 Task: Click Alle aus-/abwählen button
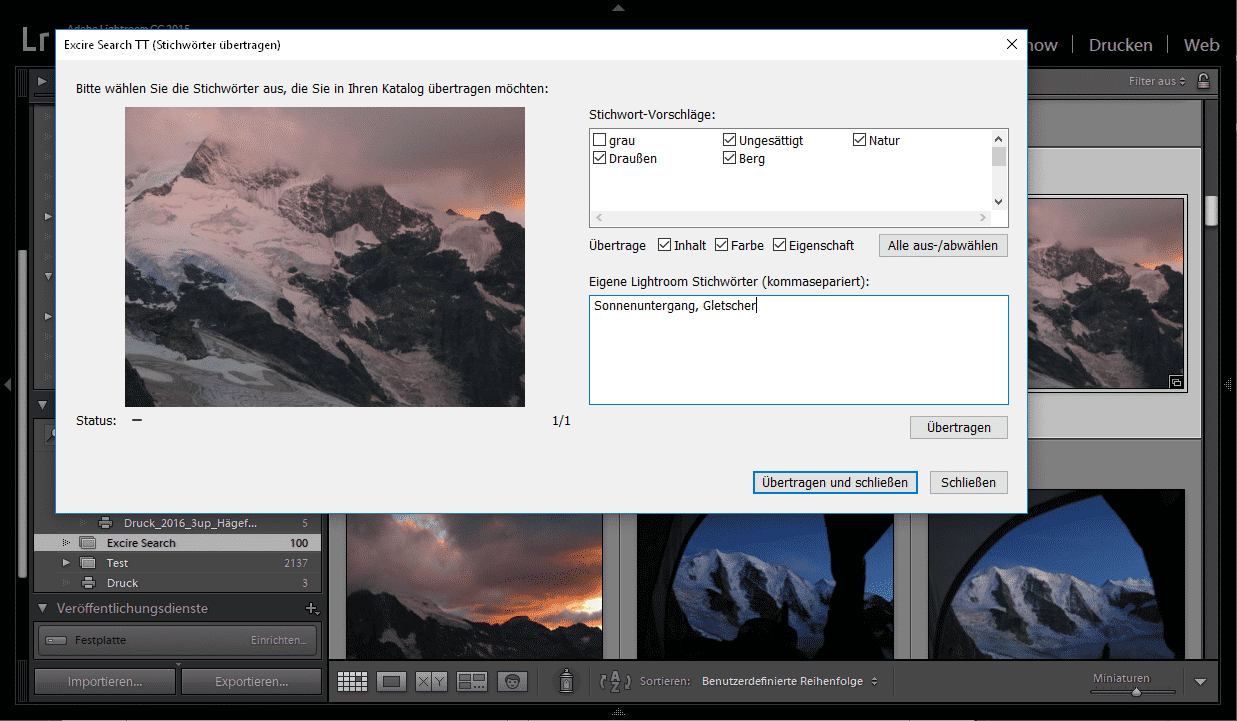click(x=943, y=245)
